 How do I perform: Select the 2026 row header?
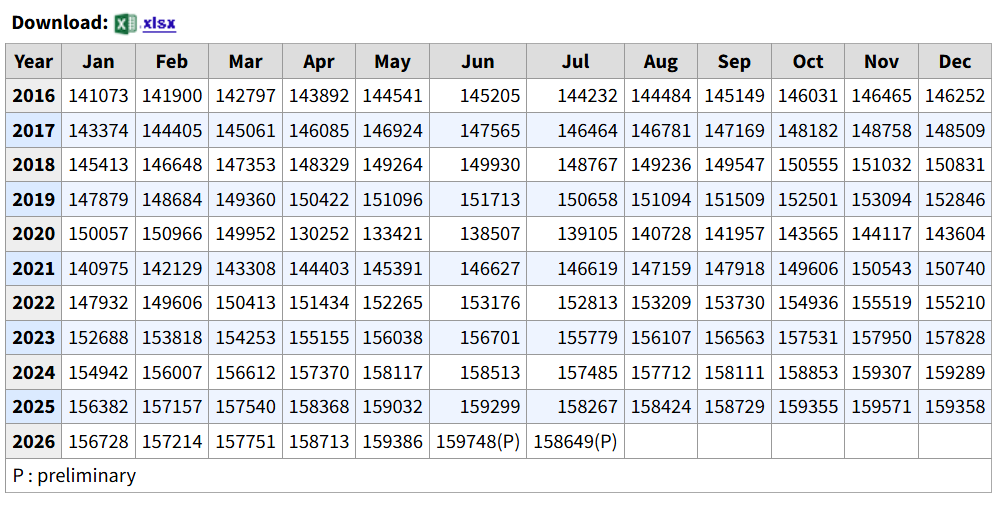click(33, 442)
